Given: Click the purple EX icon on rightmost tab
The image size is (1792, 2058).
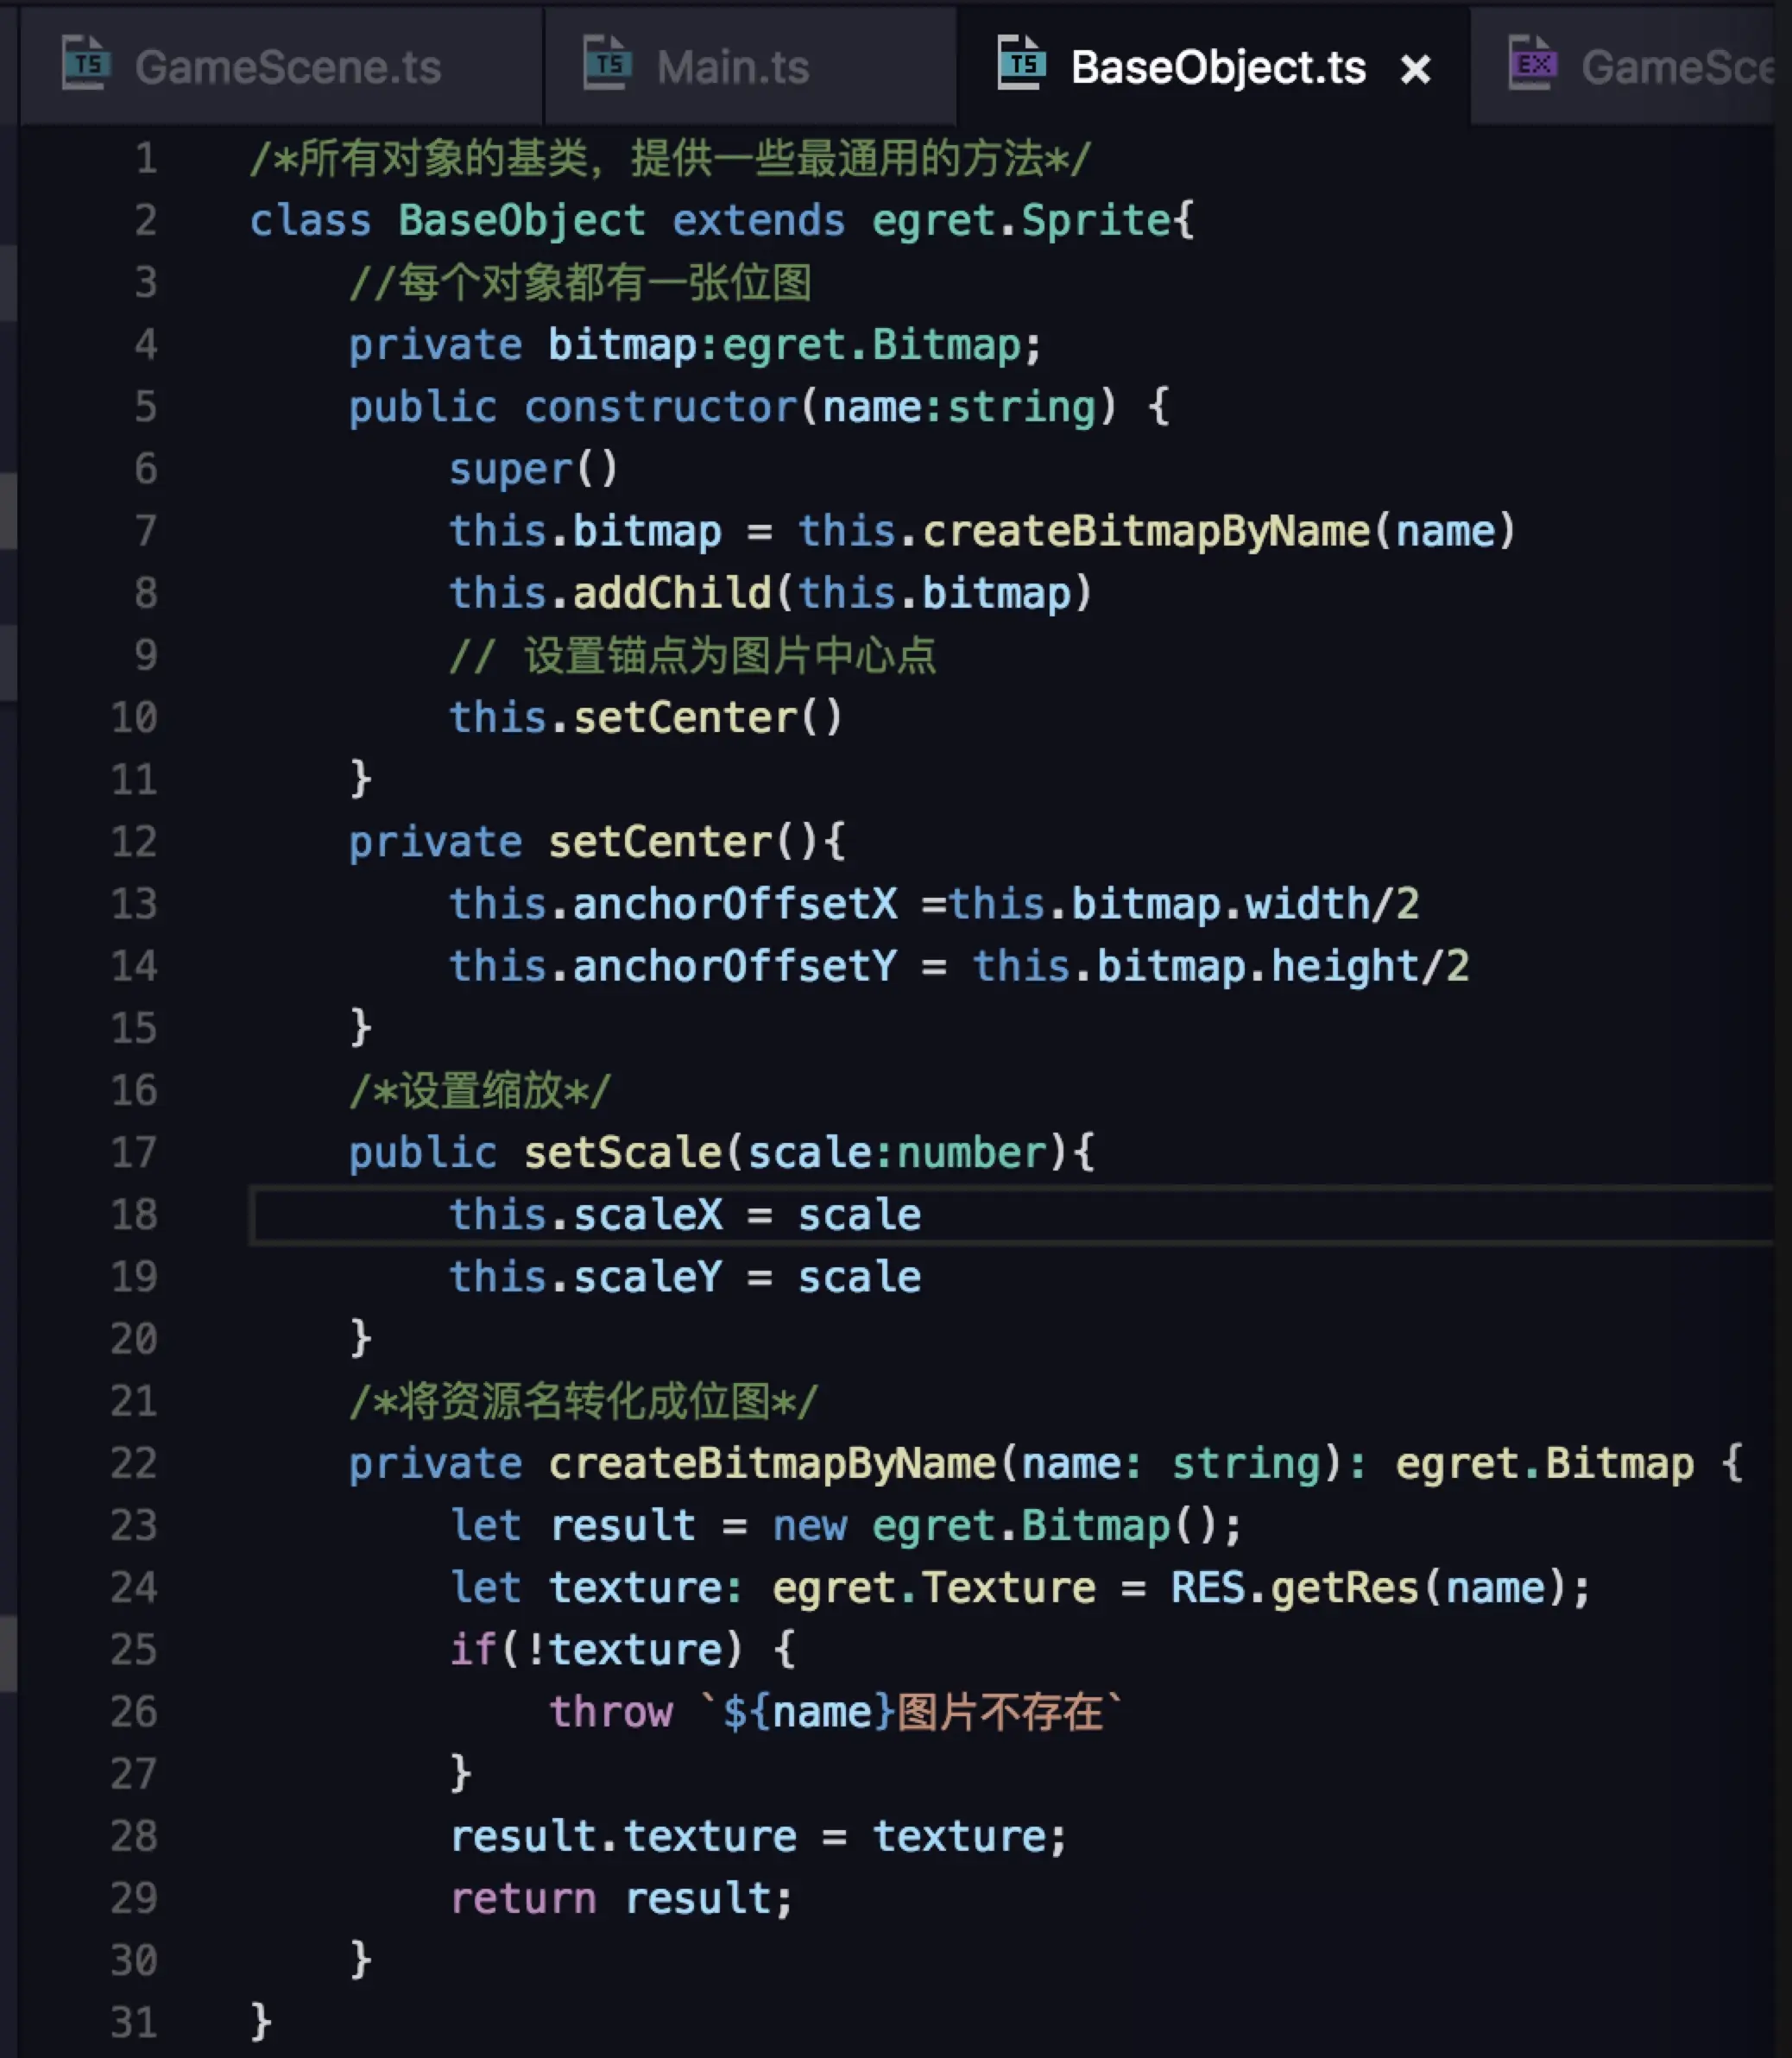Looking at the screenshot, I should (1533, 64).
